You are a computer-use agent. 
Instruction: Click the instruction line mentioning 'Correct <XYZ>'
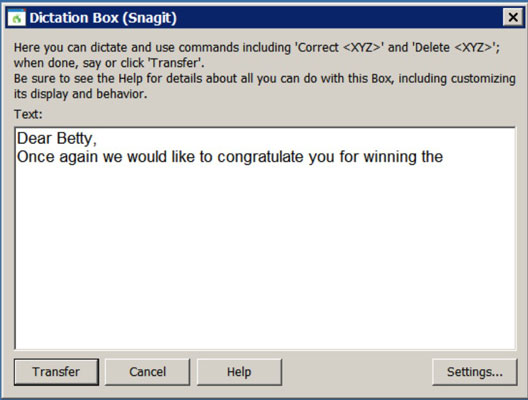pos(257,47)
